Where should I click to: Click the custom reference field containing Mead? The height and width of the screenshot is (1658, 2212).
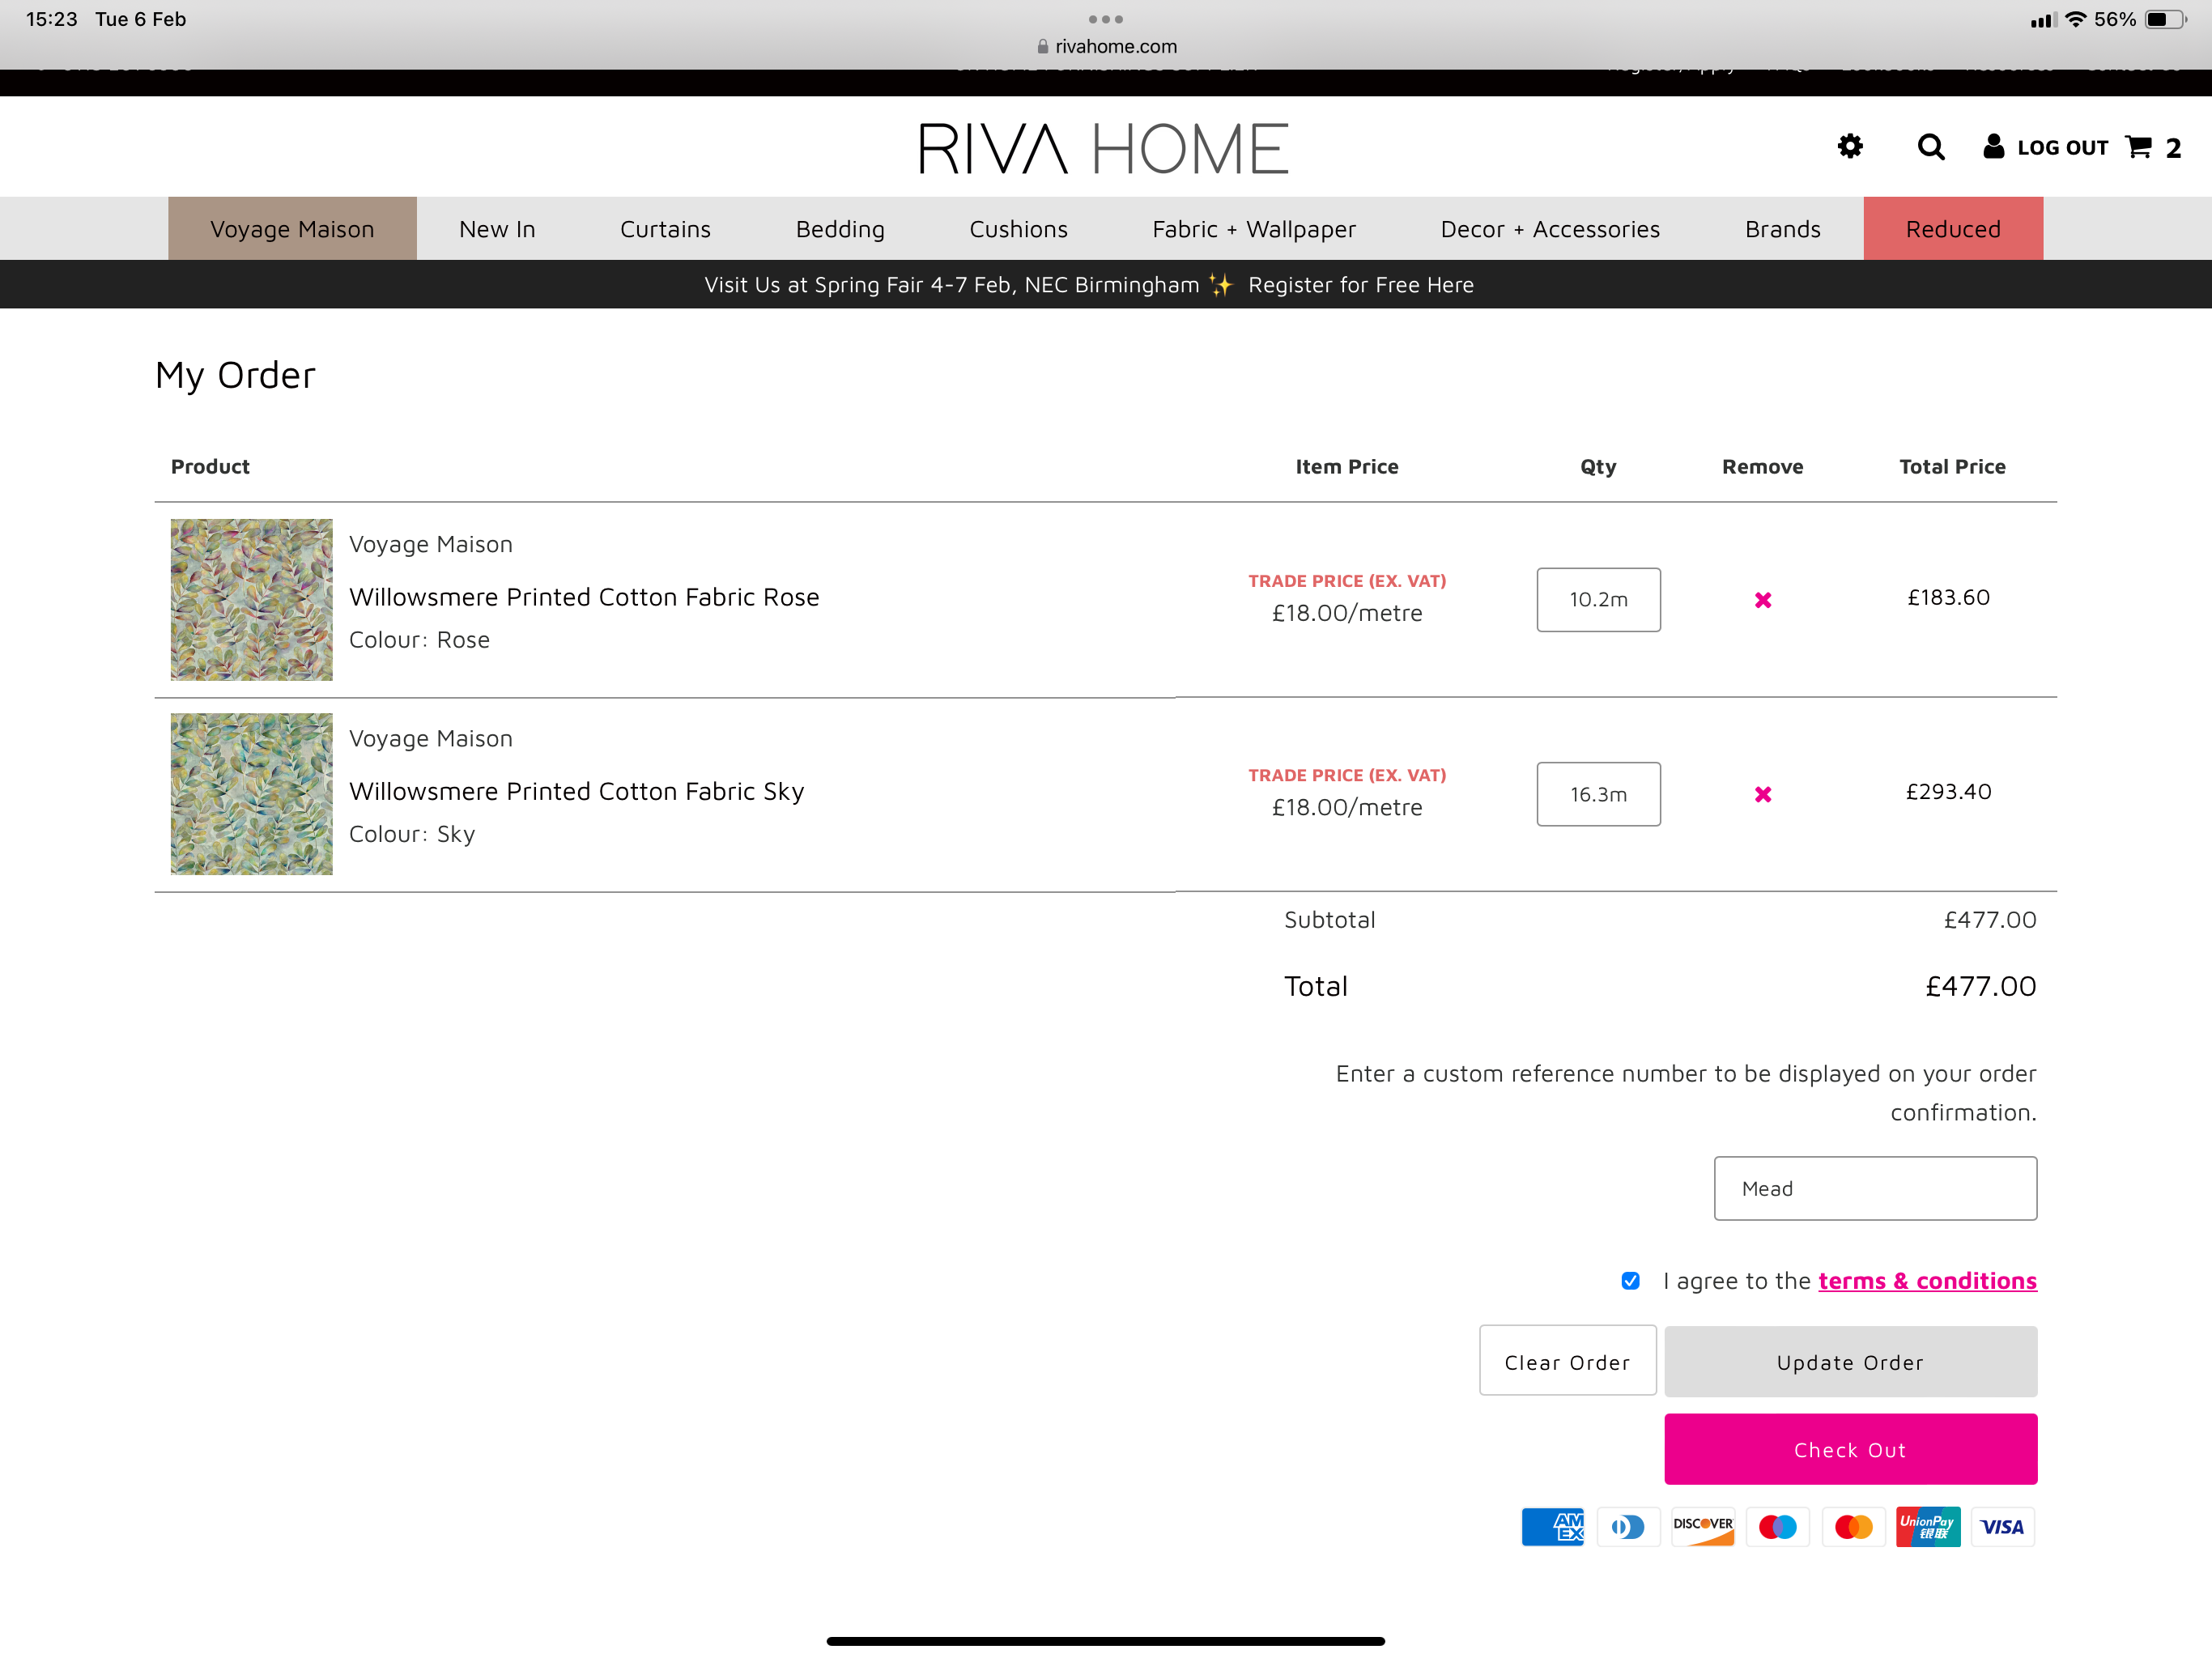click(x=1874, y=1188)
